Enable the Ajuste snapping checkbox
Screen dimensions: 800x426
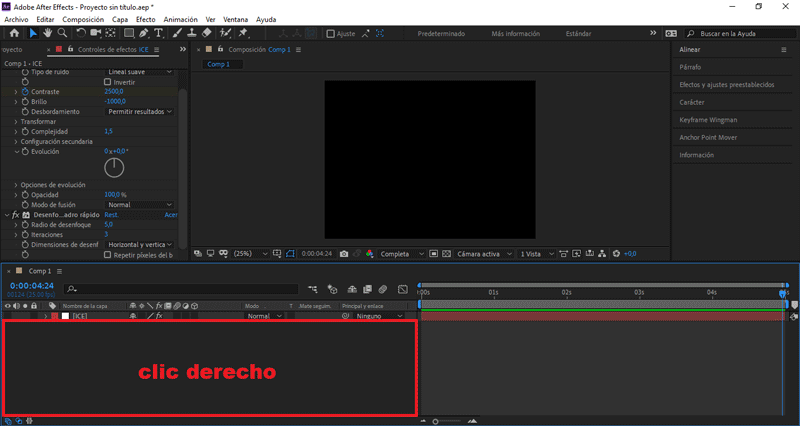pos(331,34)
